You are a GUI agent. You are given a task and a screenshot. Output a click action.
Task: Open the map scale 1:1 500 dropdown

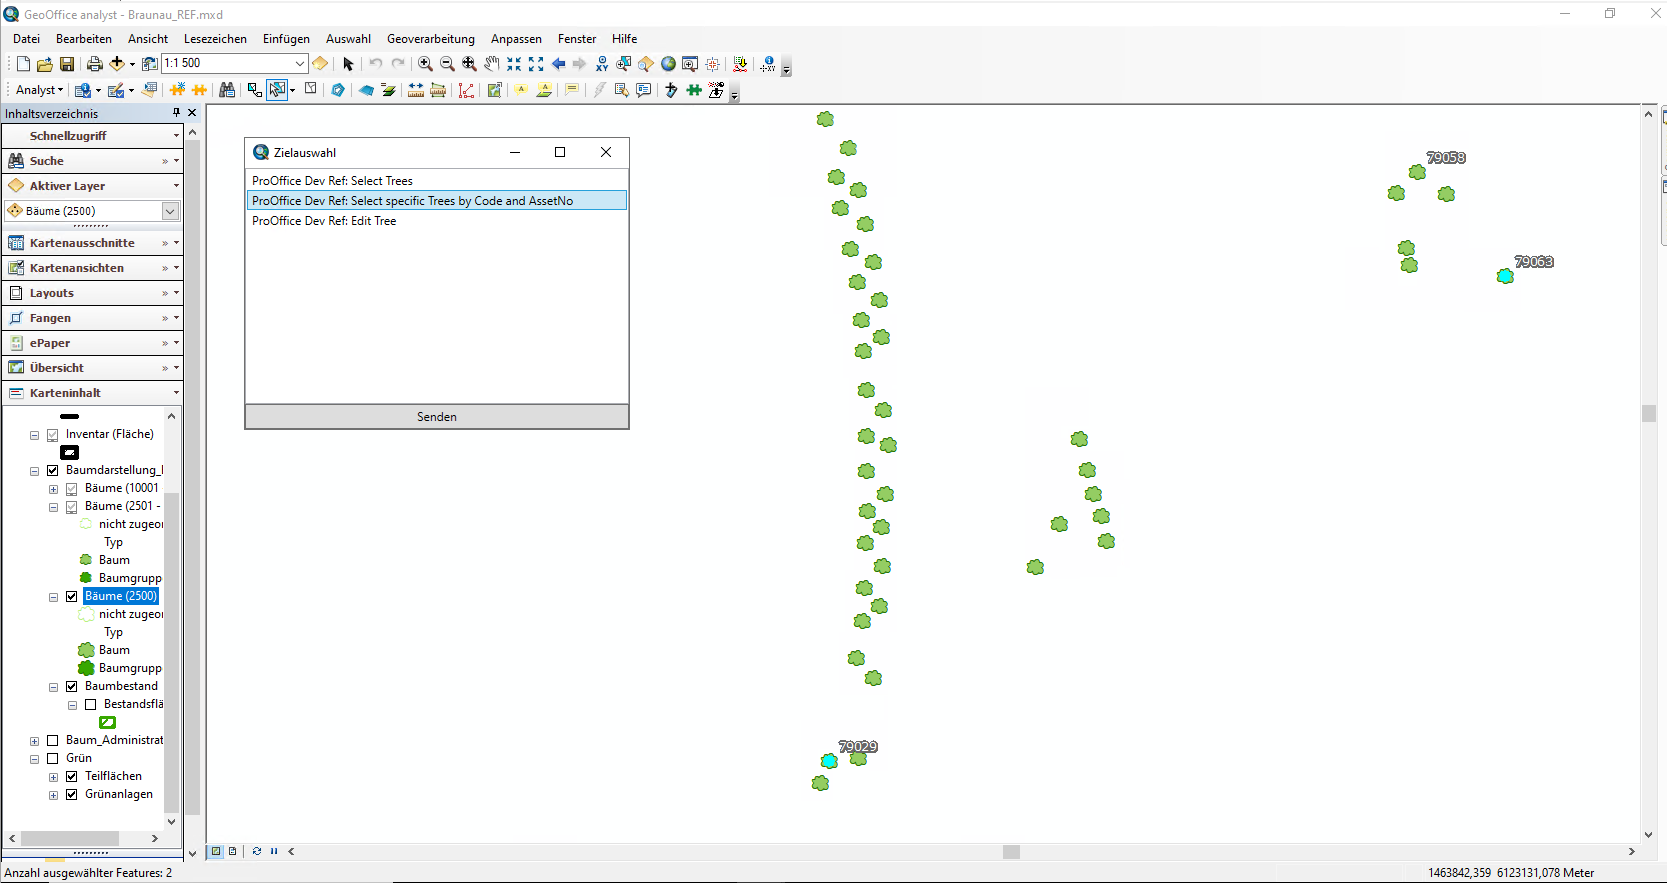pyautogui.click(x=299, y=63)
